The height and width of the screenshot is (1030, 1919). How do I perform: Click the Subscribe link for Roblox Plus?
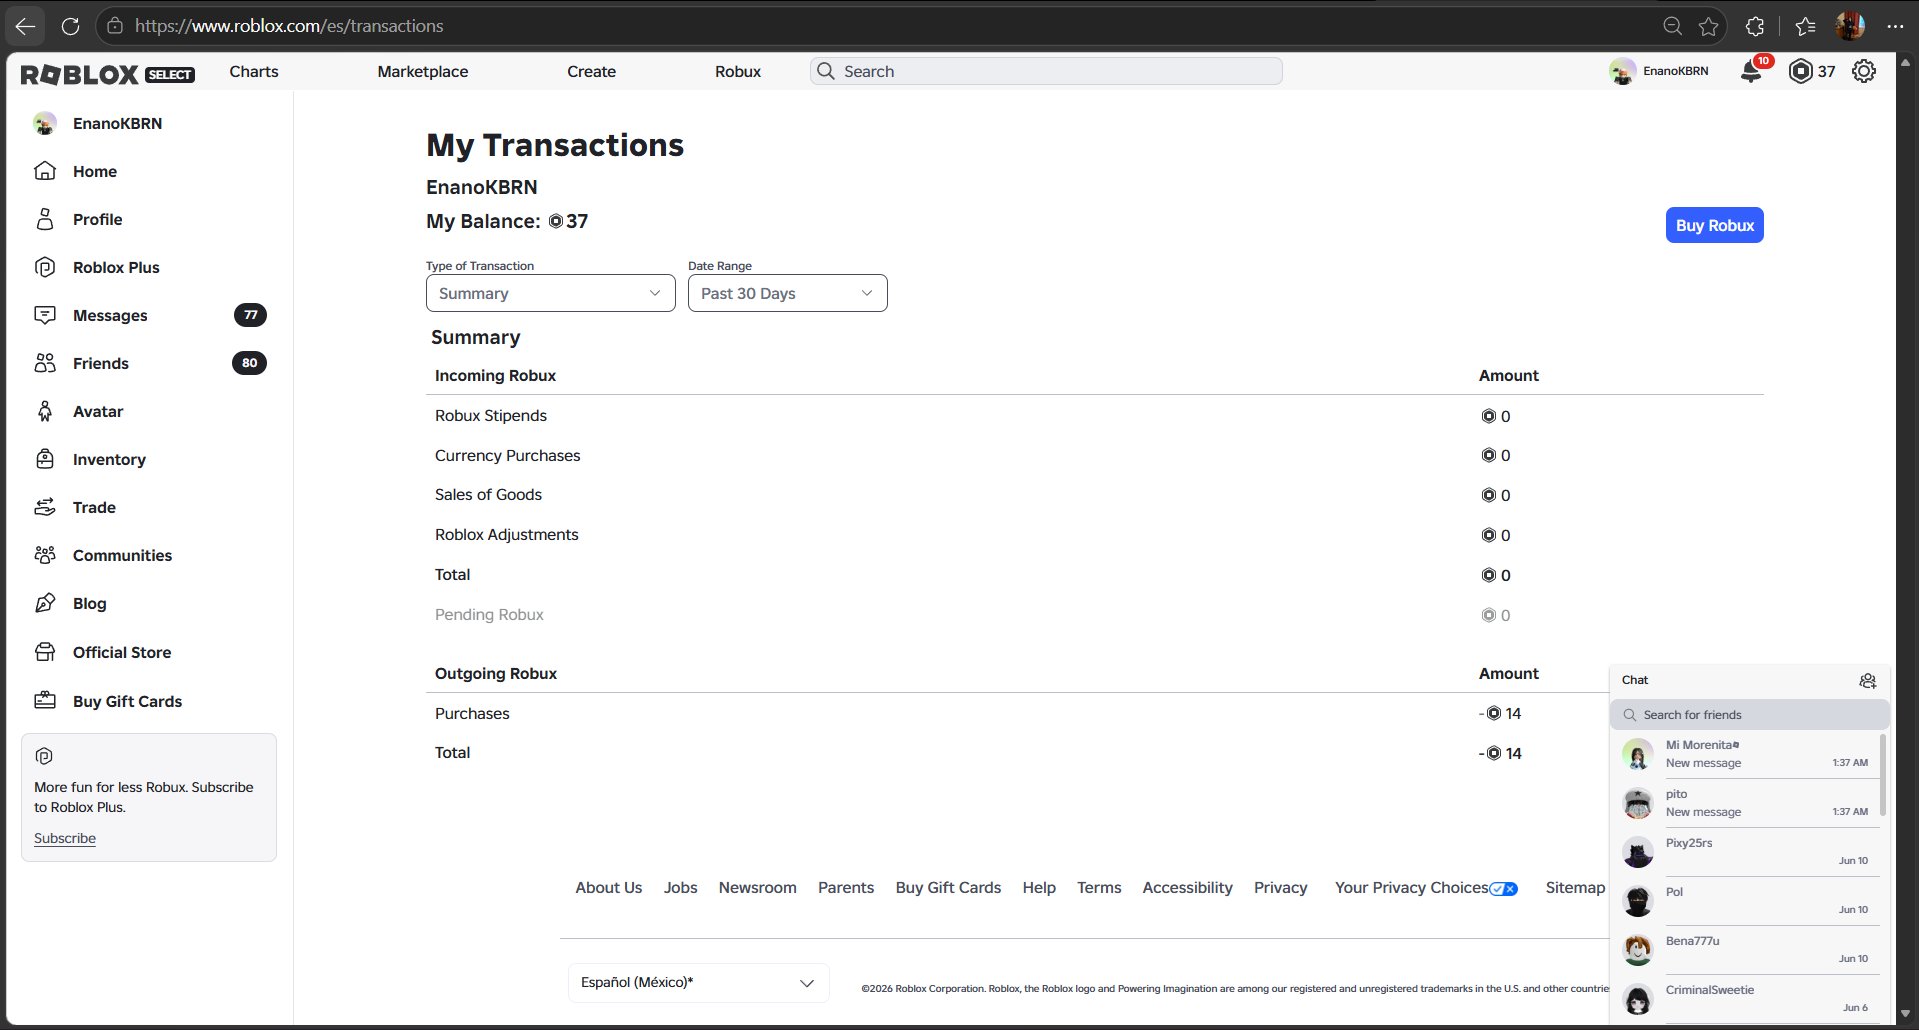[65, 838]
